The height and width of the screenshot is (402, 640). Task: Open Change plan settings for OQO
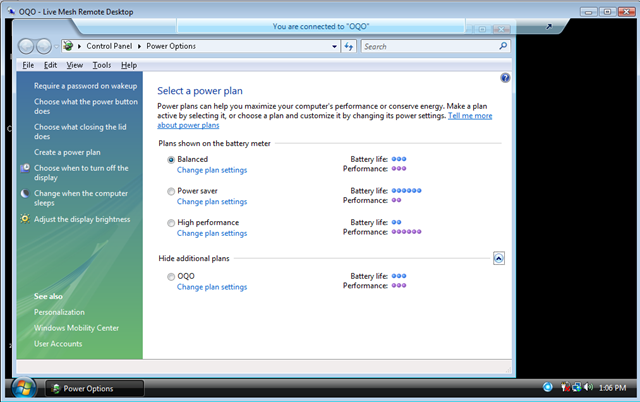[212, 287]
